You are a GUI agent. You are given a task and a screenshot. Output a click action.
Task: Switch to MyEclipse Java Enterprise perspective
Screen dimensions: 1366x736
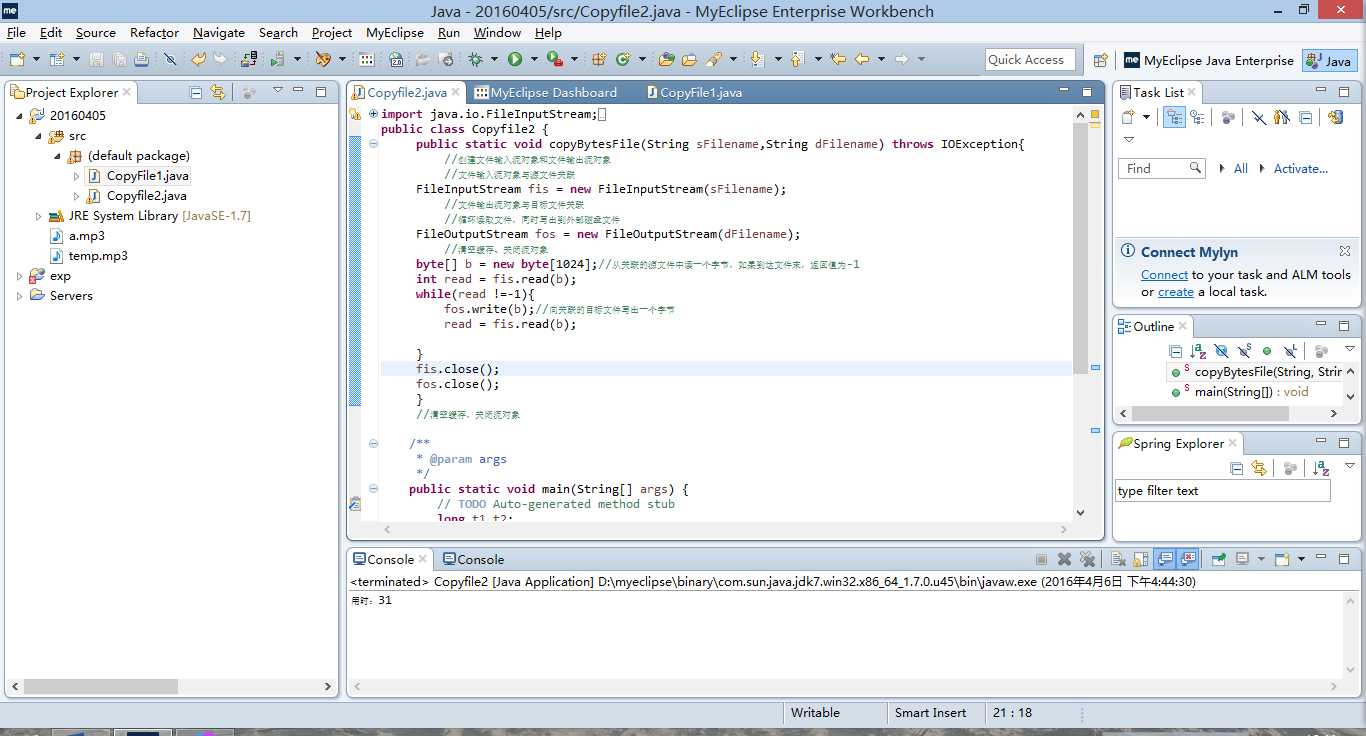coord(1208,60)
